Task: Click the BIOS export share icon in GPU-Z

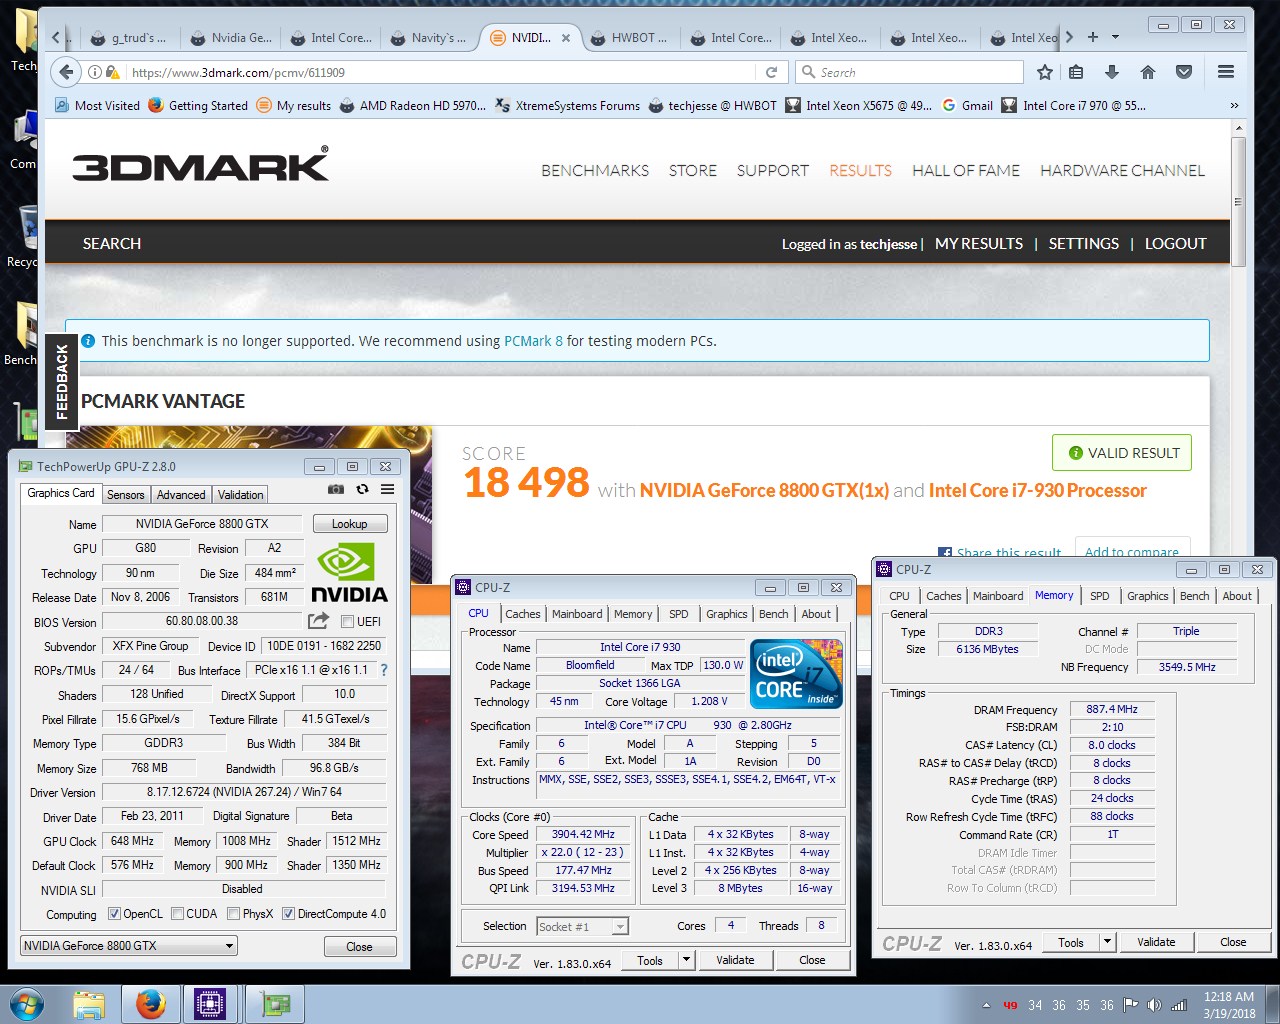Action: 318,621
